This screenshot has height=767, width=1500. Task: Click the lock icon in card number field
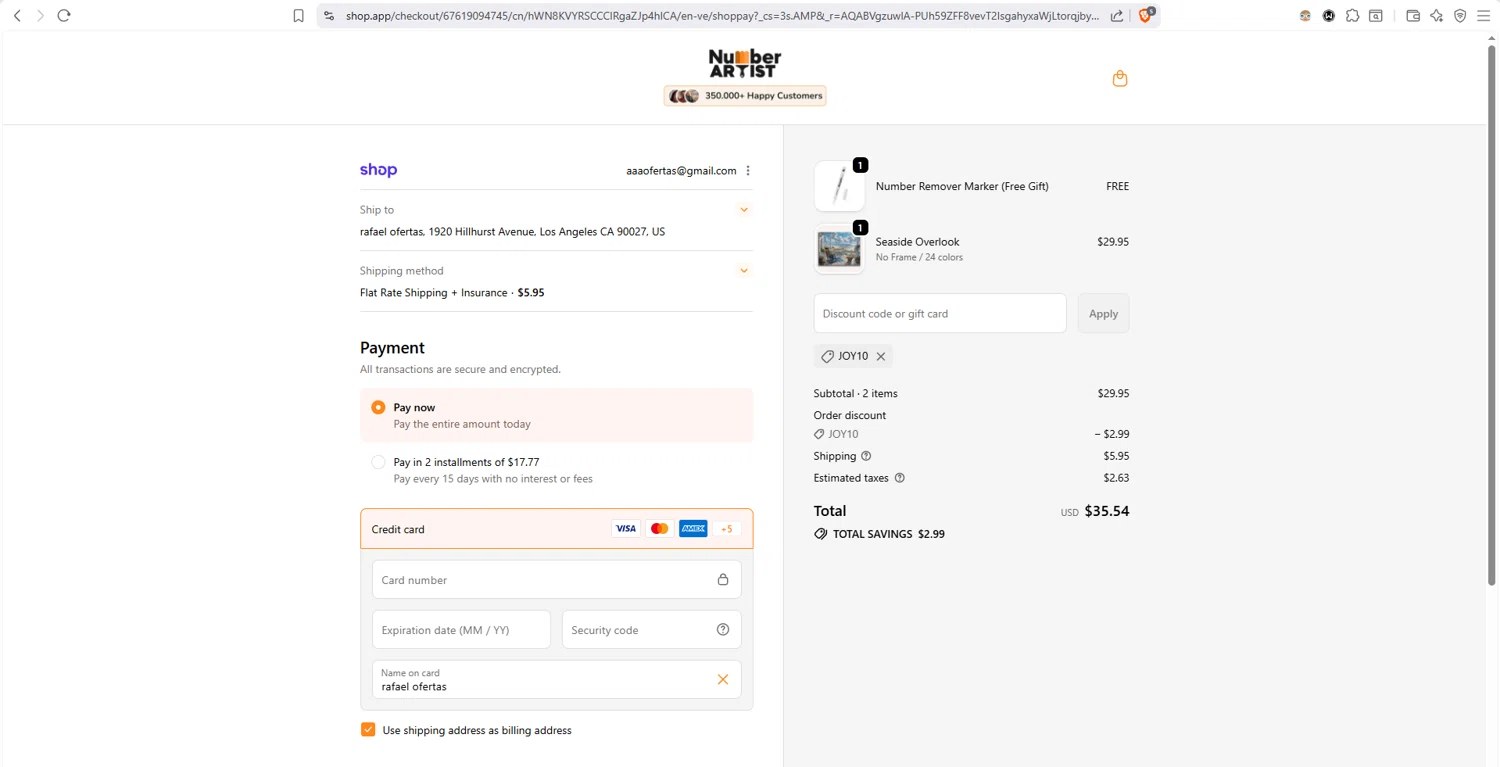click(723, 580)
